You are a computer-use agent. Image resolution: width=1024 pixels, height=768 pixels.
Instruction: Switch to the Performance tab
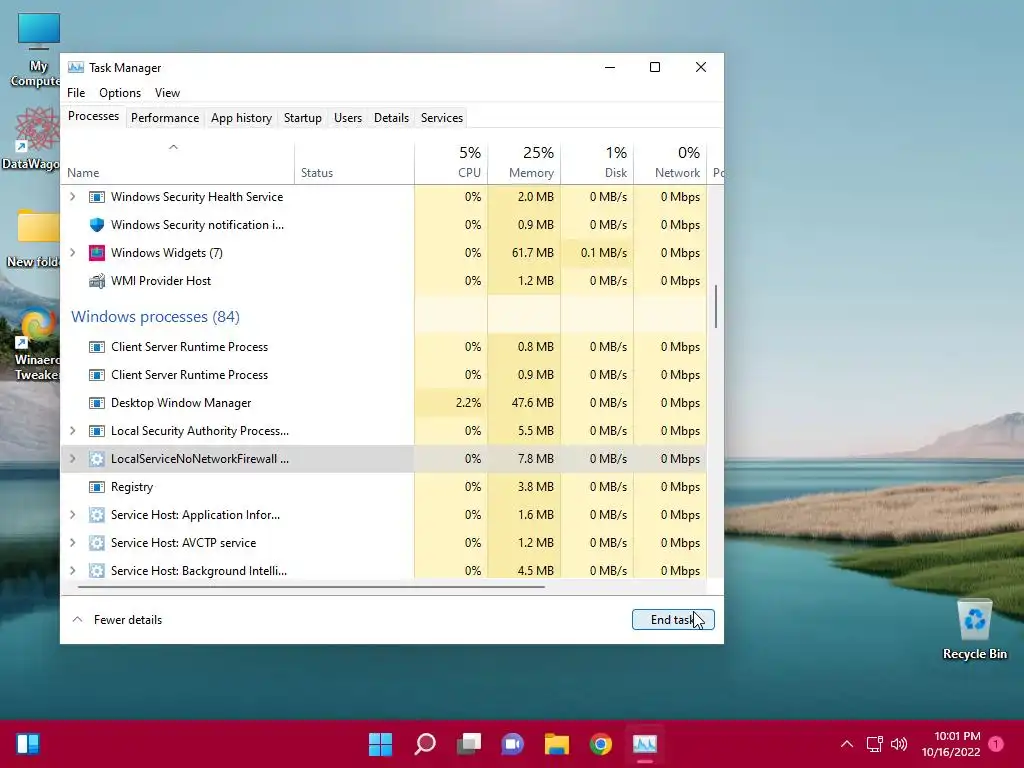pyautogui.click(x=165, y=118)
